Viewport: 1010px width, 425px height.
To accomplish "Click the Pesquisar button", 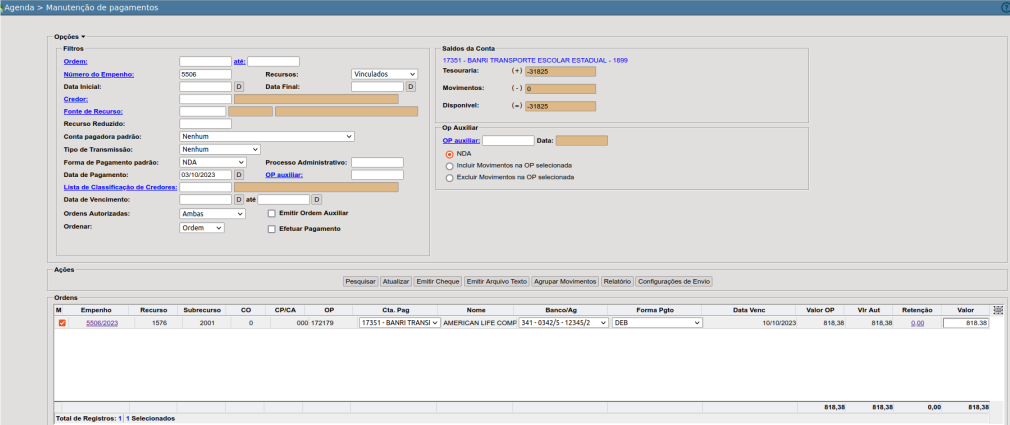I will [360, 282].
